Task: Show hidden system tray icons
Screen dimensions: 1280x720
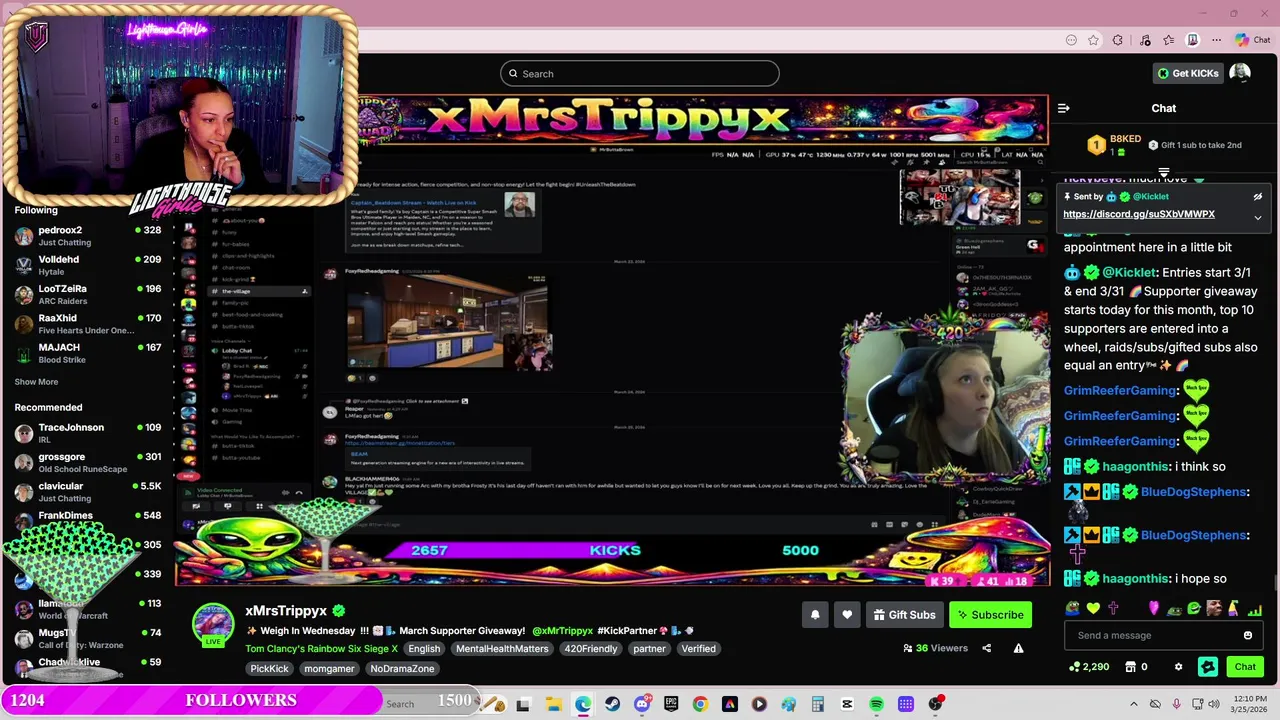Action: point(1133,704)
